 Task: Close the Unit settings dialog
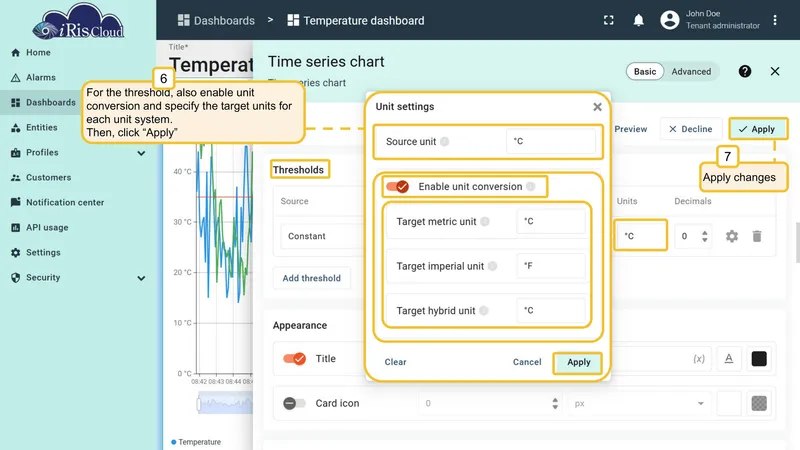tap(597, 107)
